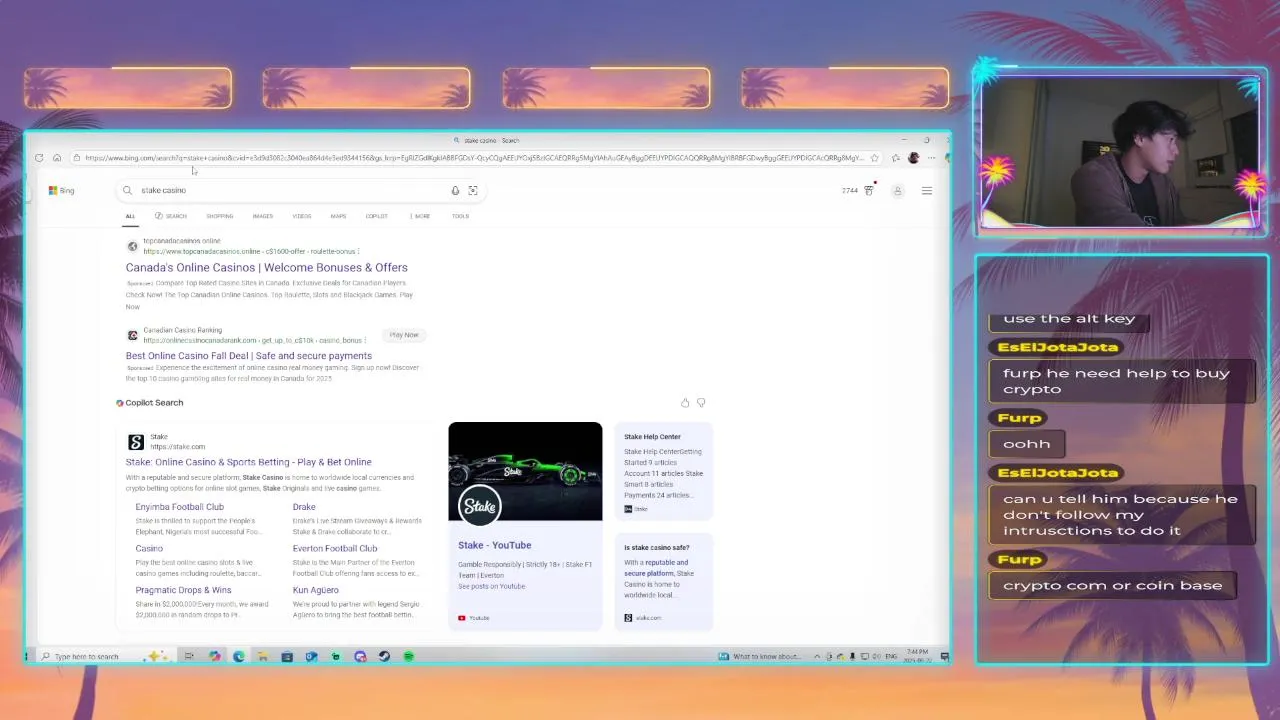Show hidden system tray icons

click(817, 656)
